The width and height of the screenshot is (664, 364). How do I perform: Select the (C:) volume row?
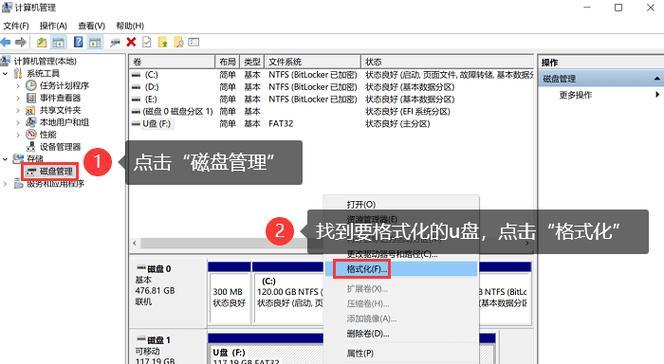pyautogui.click(x=331, y=75)
